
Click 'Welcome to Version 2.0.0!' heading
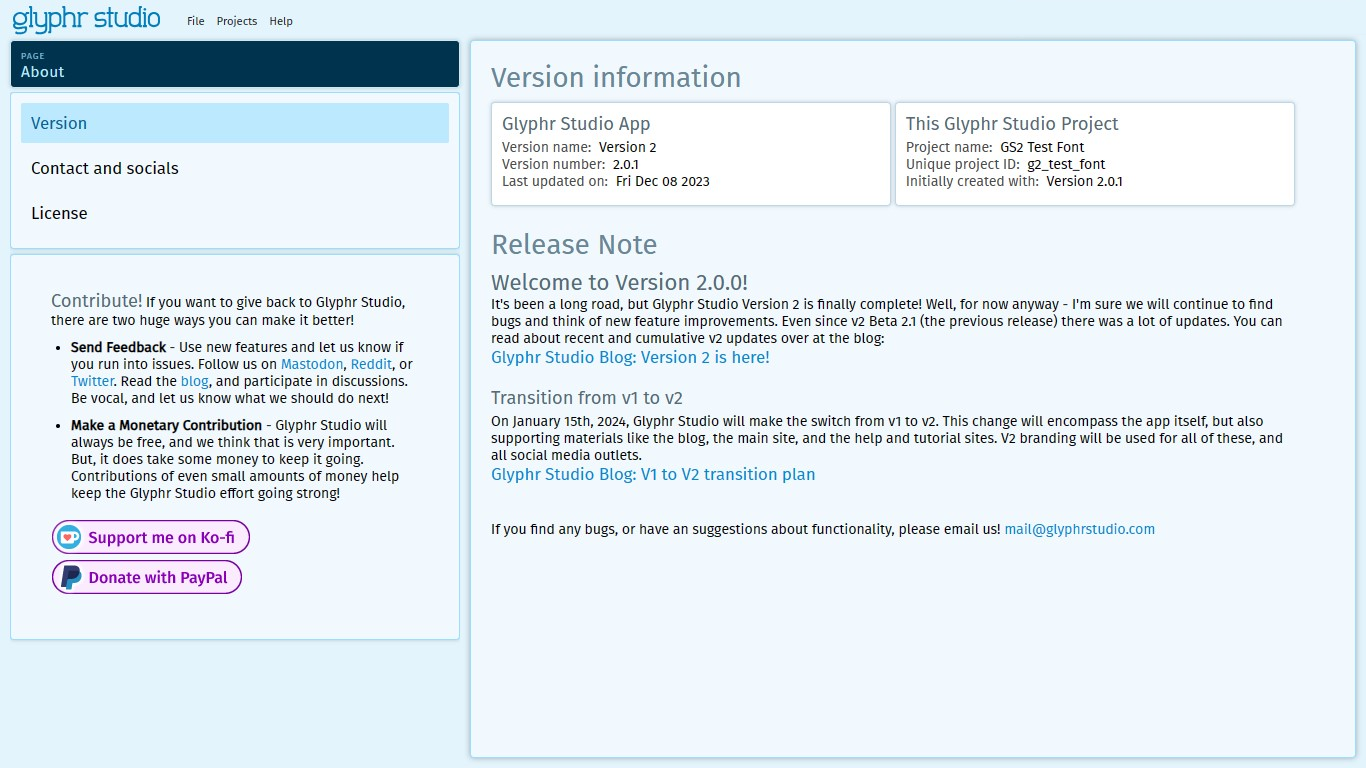(x=619, y=282)
